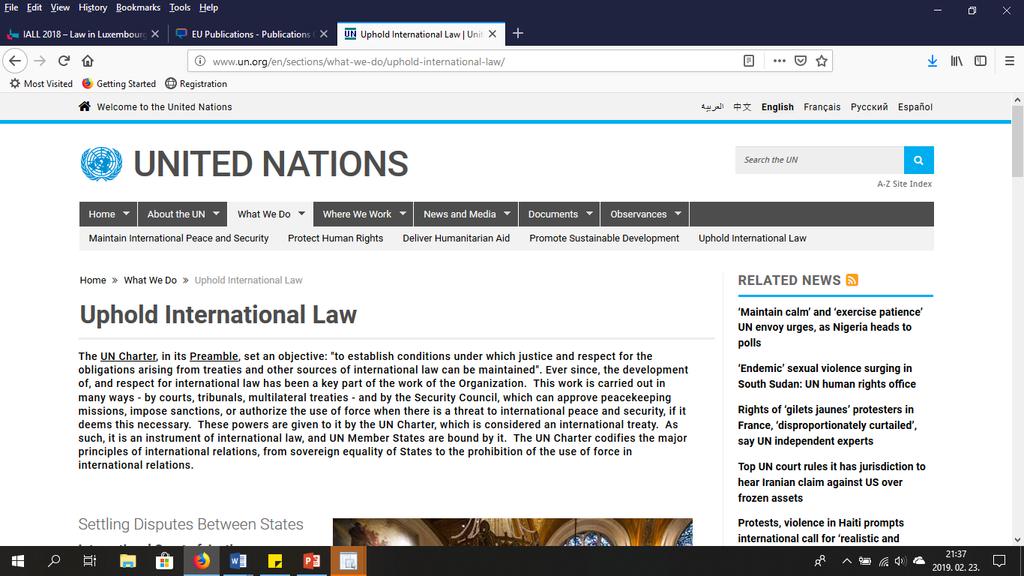Open Getting Started bookmark
This screenshot has width=1024, height=576.
pyautogui.click(x=119, y=84)
